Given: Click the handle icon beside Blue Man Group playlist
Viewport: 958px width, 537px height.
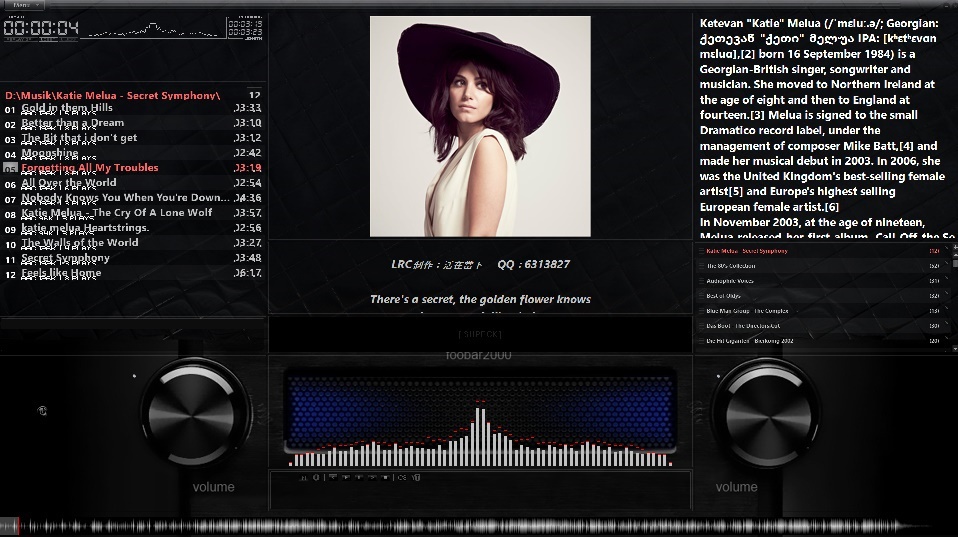Looking at the screenshot, I should click(701, 311).
